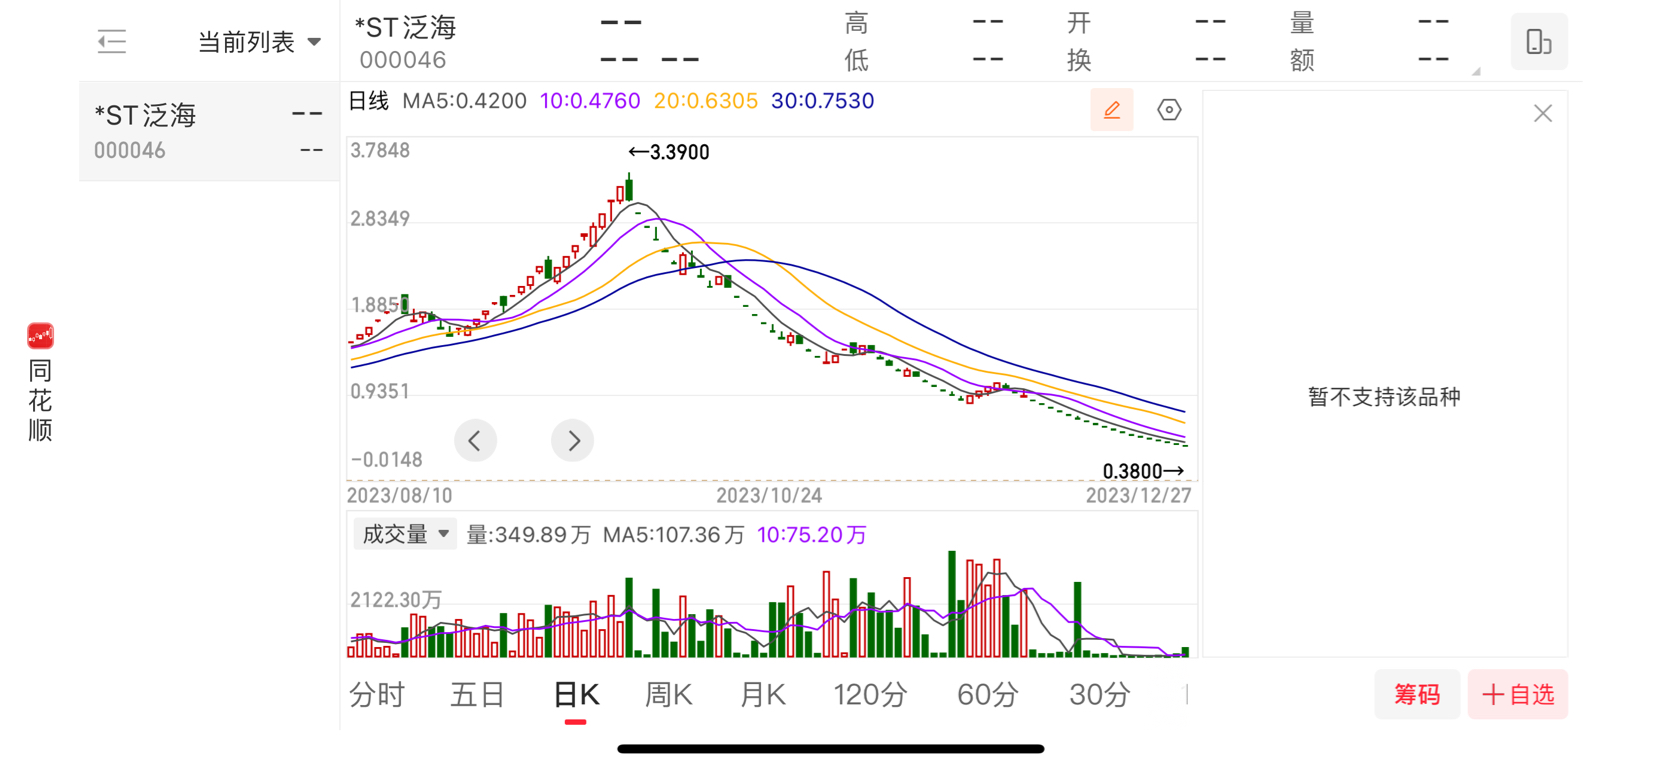Open the 成交量 indicator dropdown
1662x768 pixels.
(x=405, y=534)
